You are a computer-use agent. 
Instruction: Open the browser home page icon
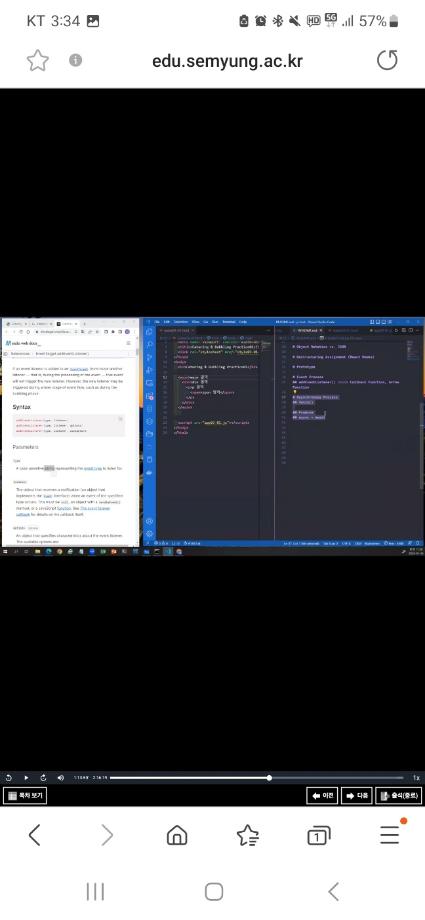[x=177, y=835]
